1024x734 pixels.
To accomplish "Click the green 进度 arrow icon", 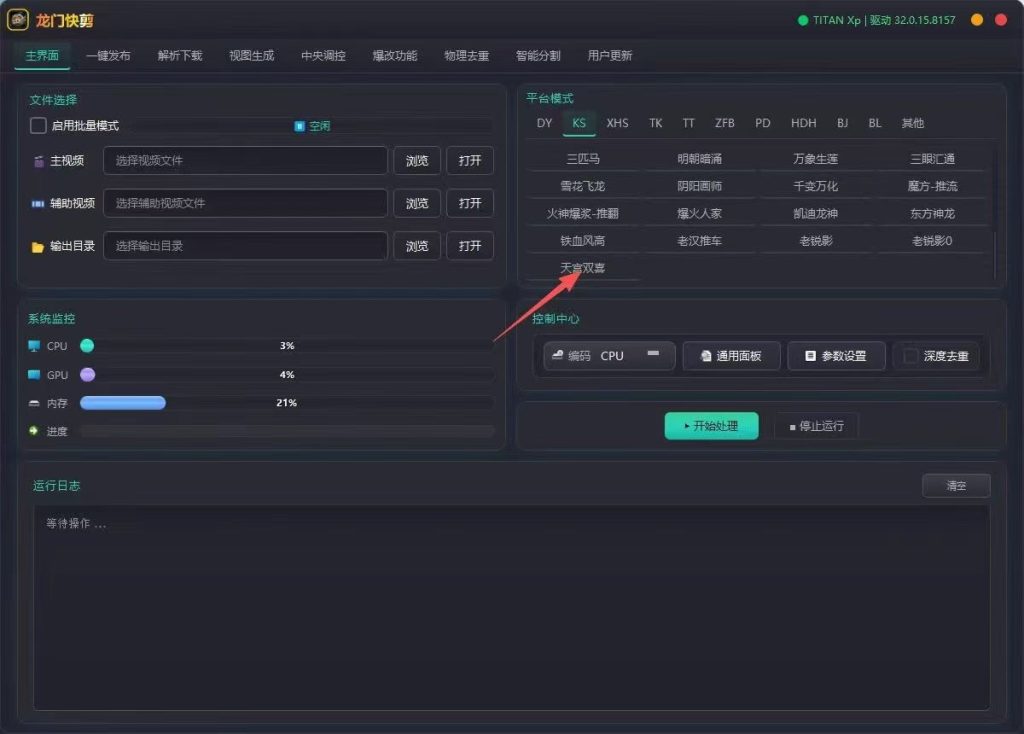I will tap(34, 431).
